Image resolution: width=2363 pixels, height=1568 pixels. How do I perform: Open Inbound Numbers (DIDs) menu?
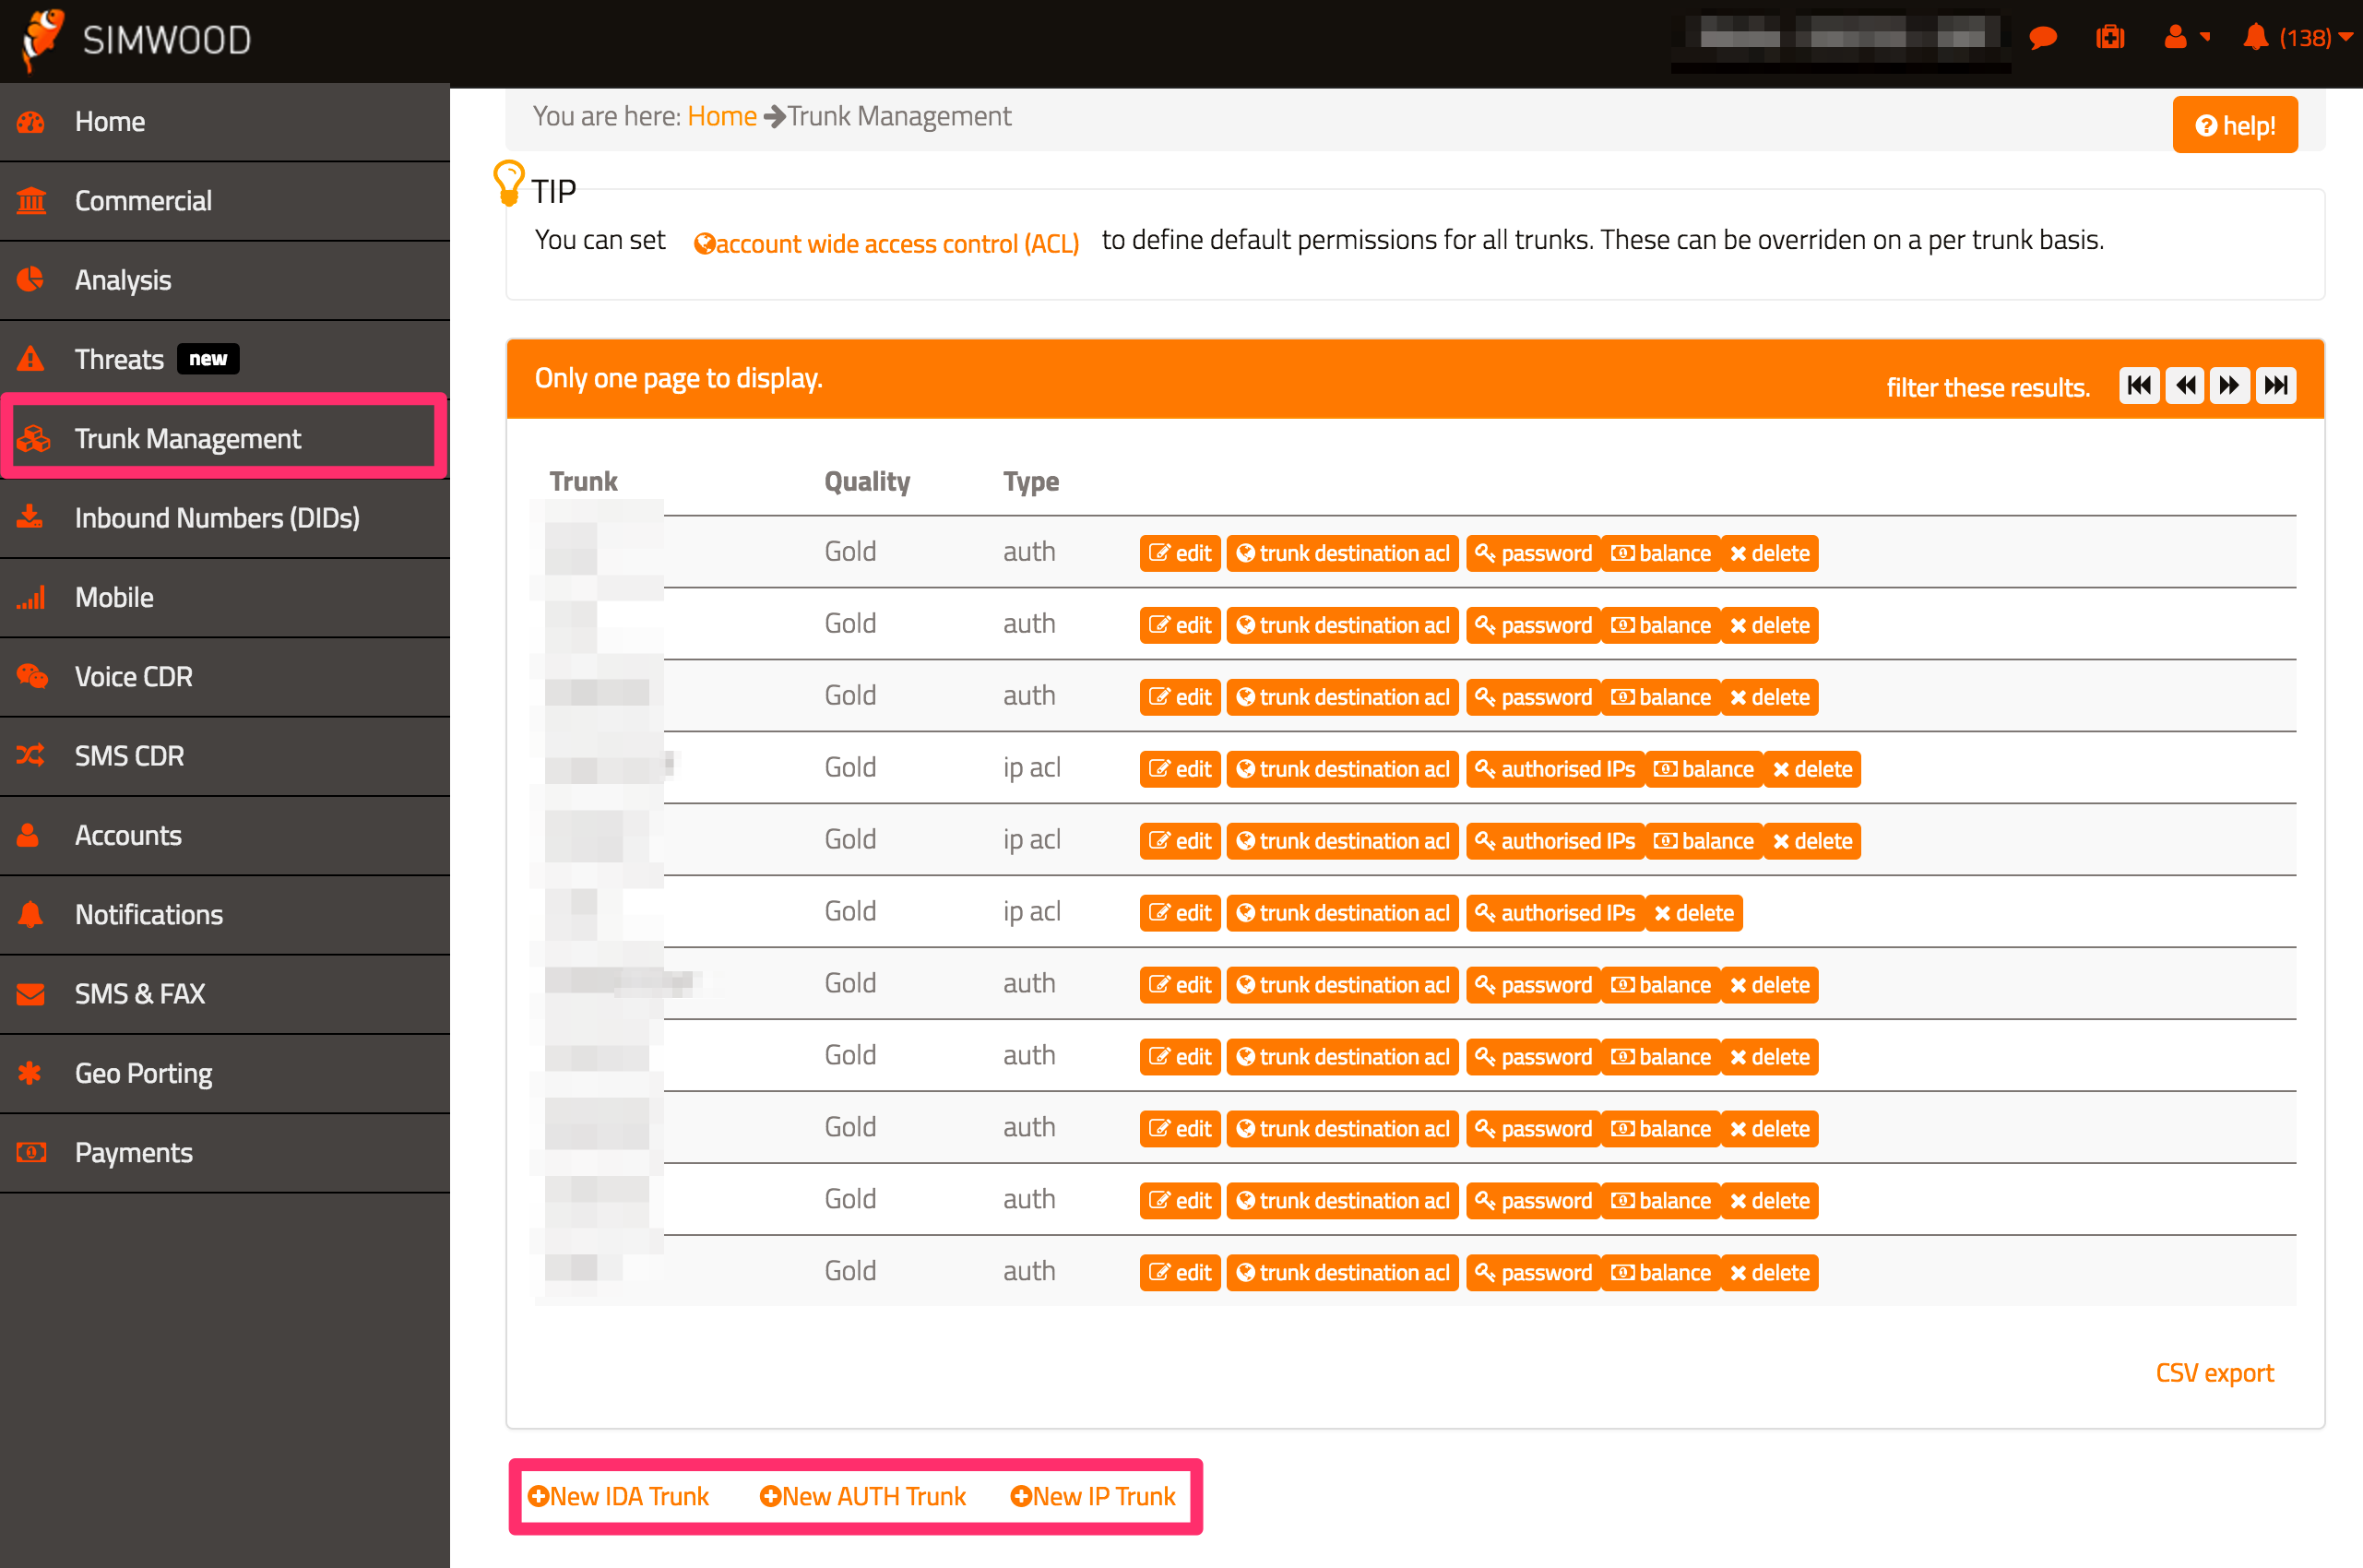(x=225, y=518)
